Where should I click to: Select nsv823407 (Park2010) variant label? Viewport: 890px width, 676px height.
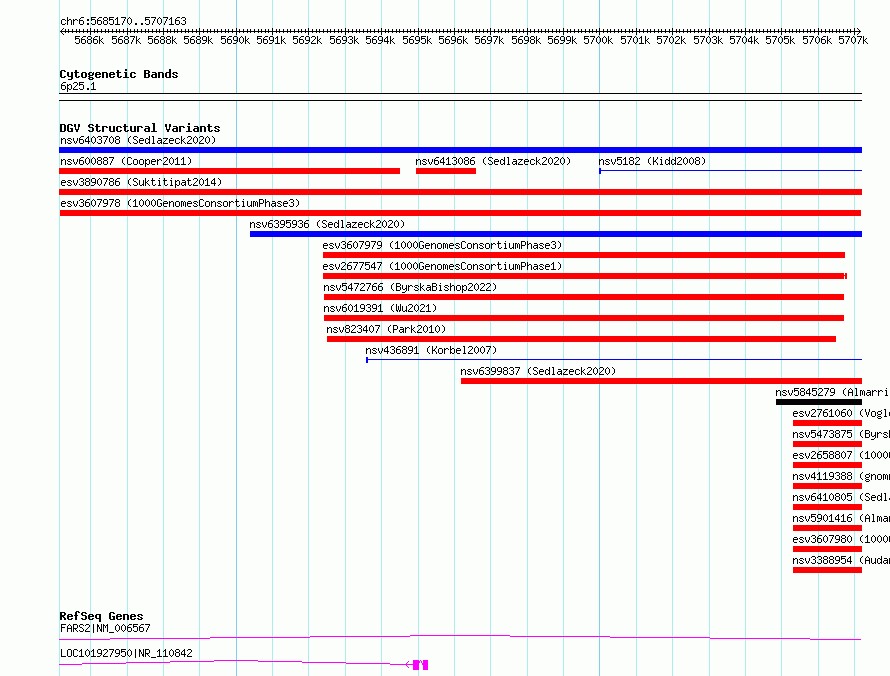coord(386,329)
